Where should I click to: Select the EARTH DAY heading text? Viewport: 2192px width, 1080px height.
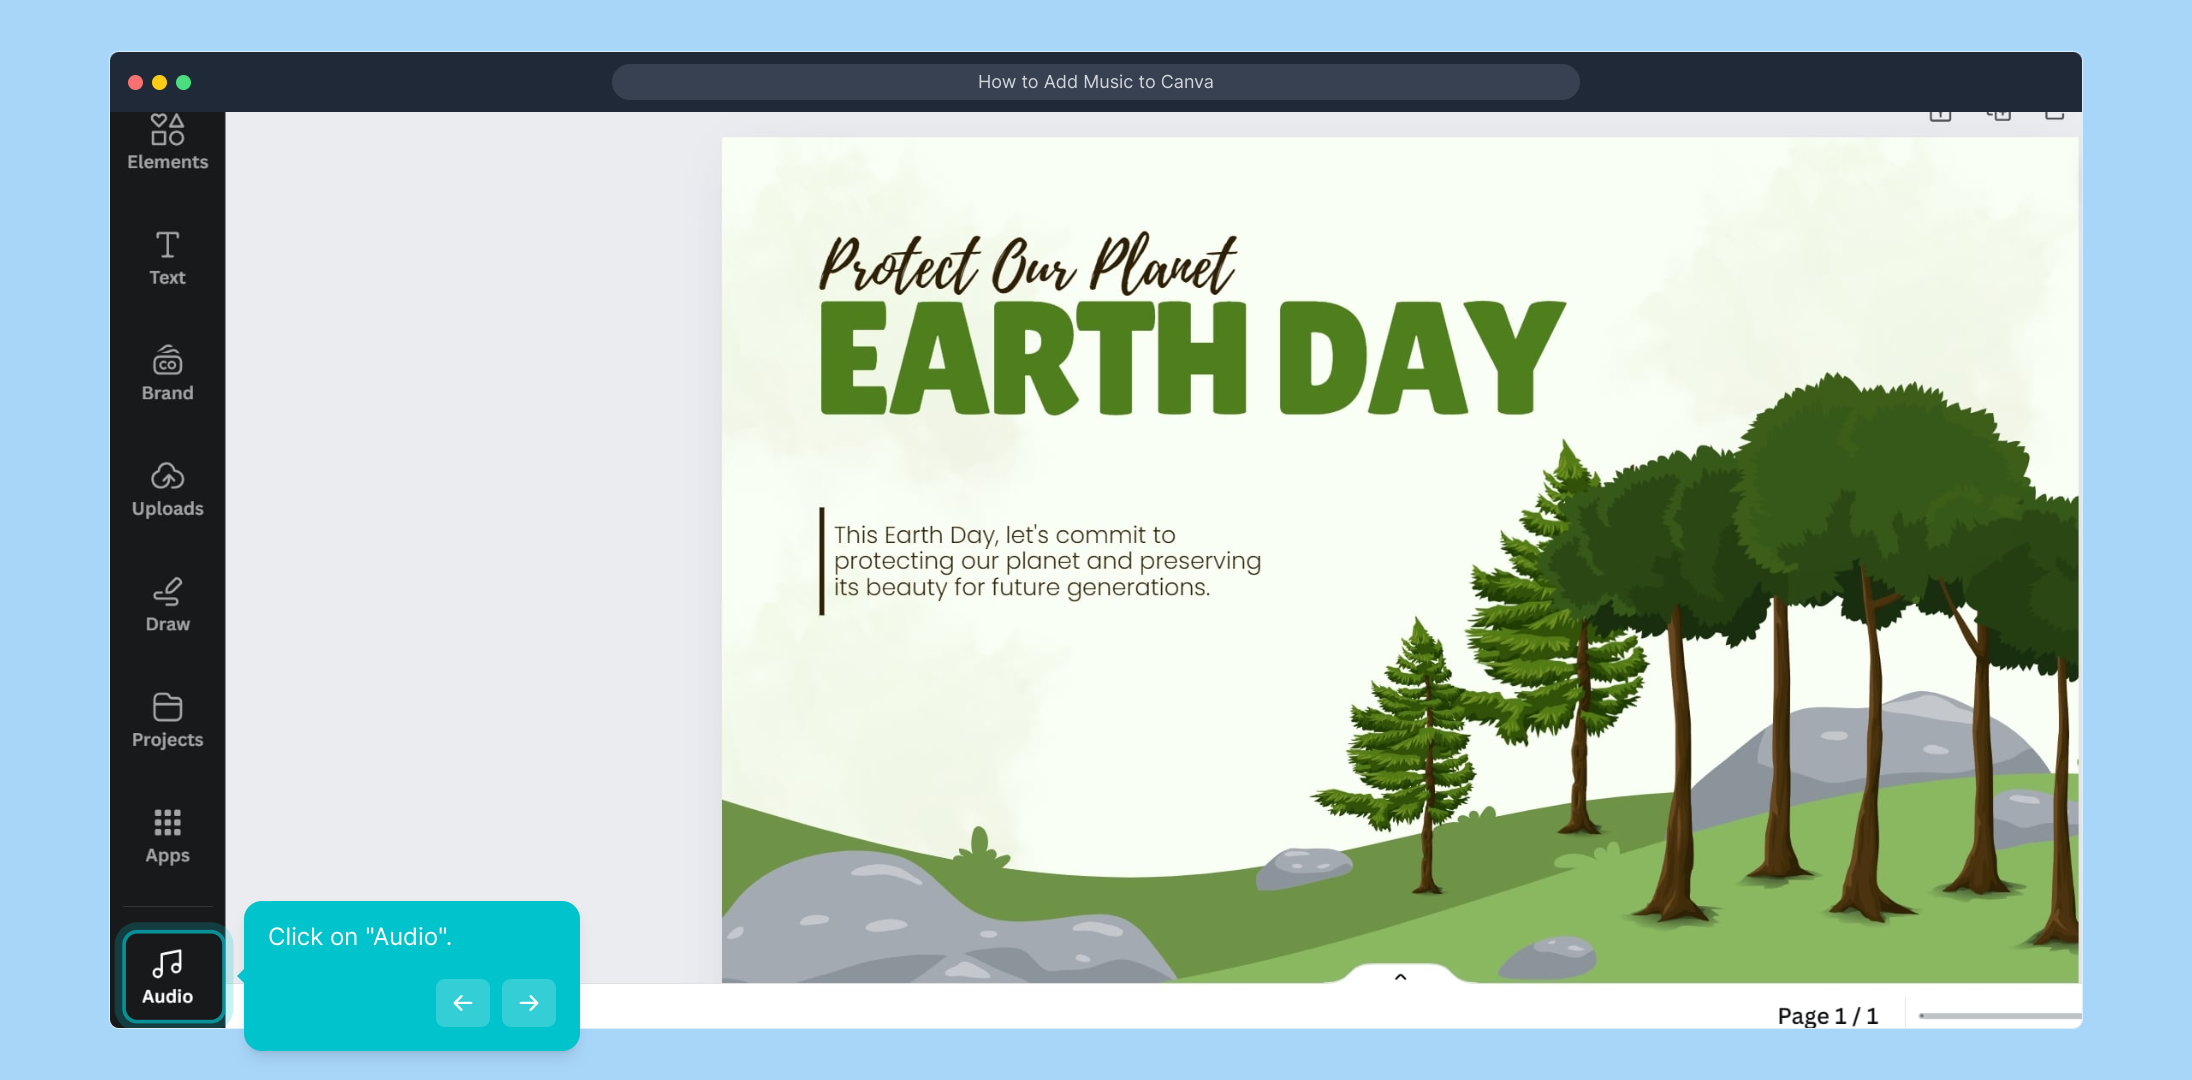1190,358
